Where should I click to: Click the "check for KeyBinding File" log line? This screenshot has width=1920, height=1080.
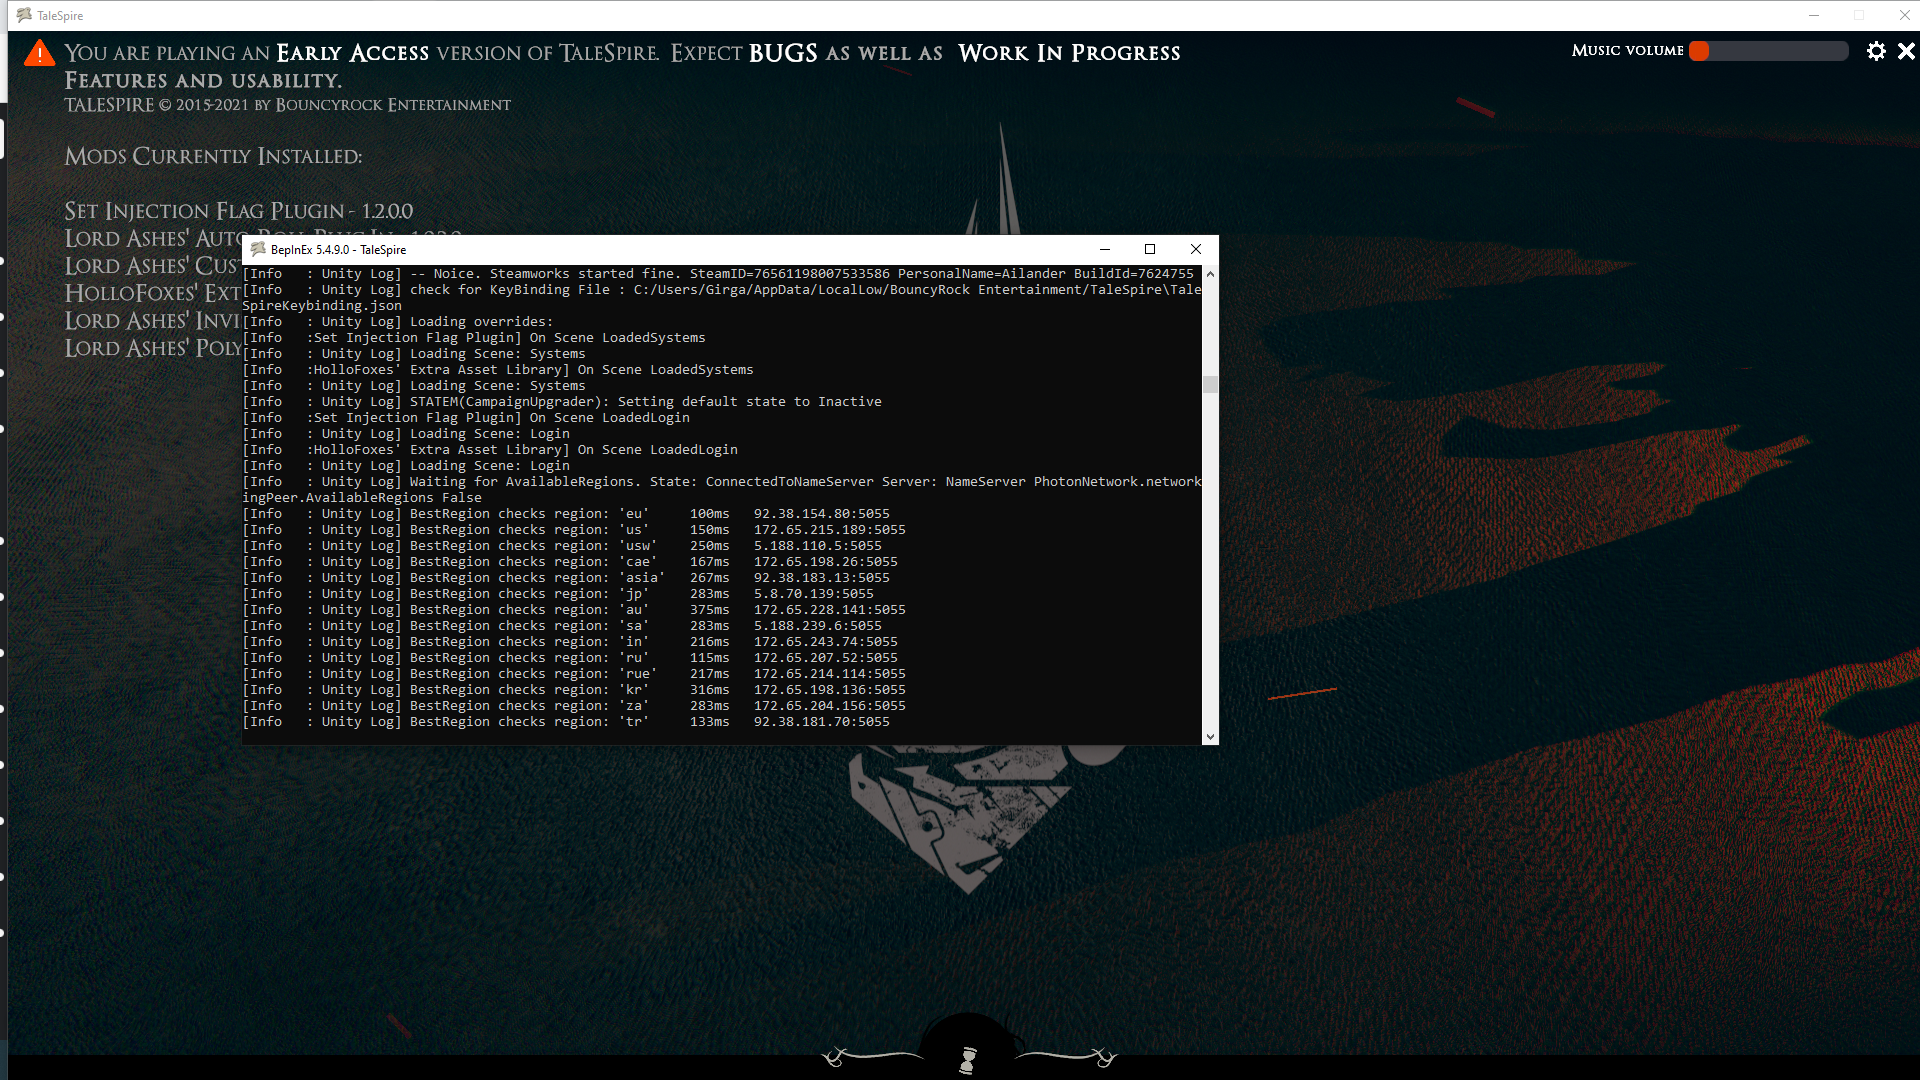click(722, 298)
